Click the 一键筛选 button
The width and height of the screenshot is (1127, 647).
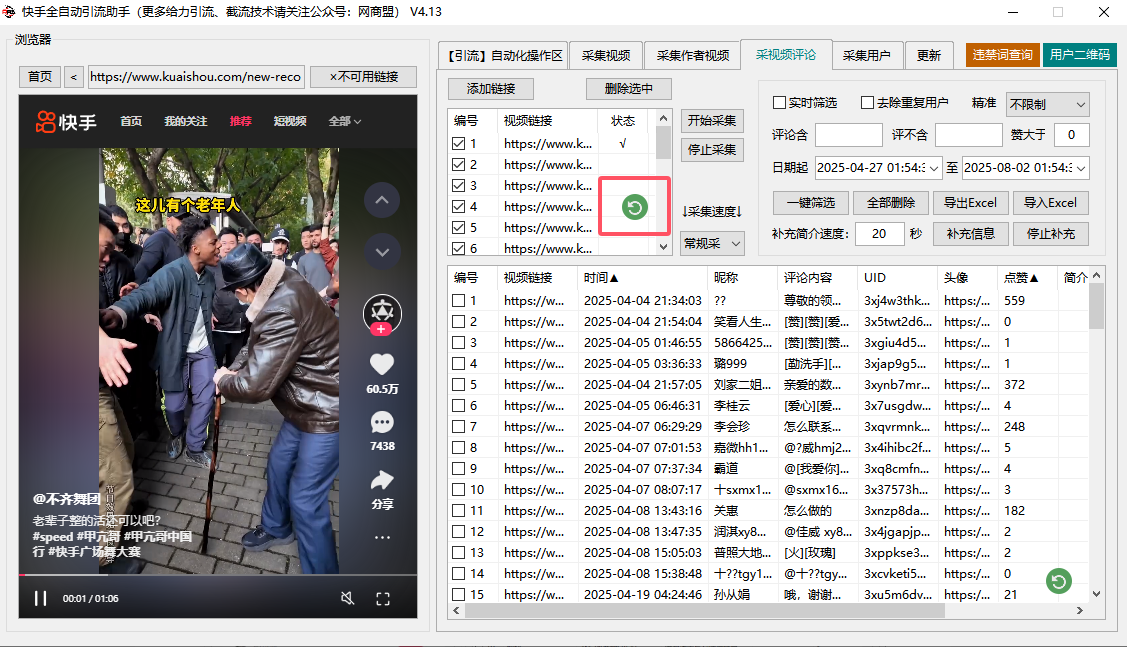(x=811, y=203)
